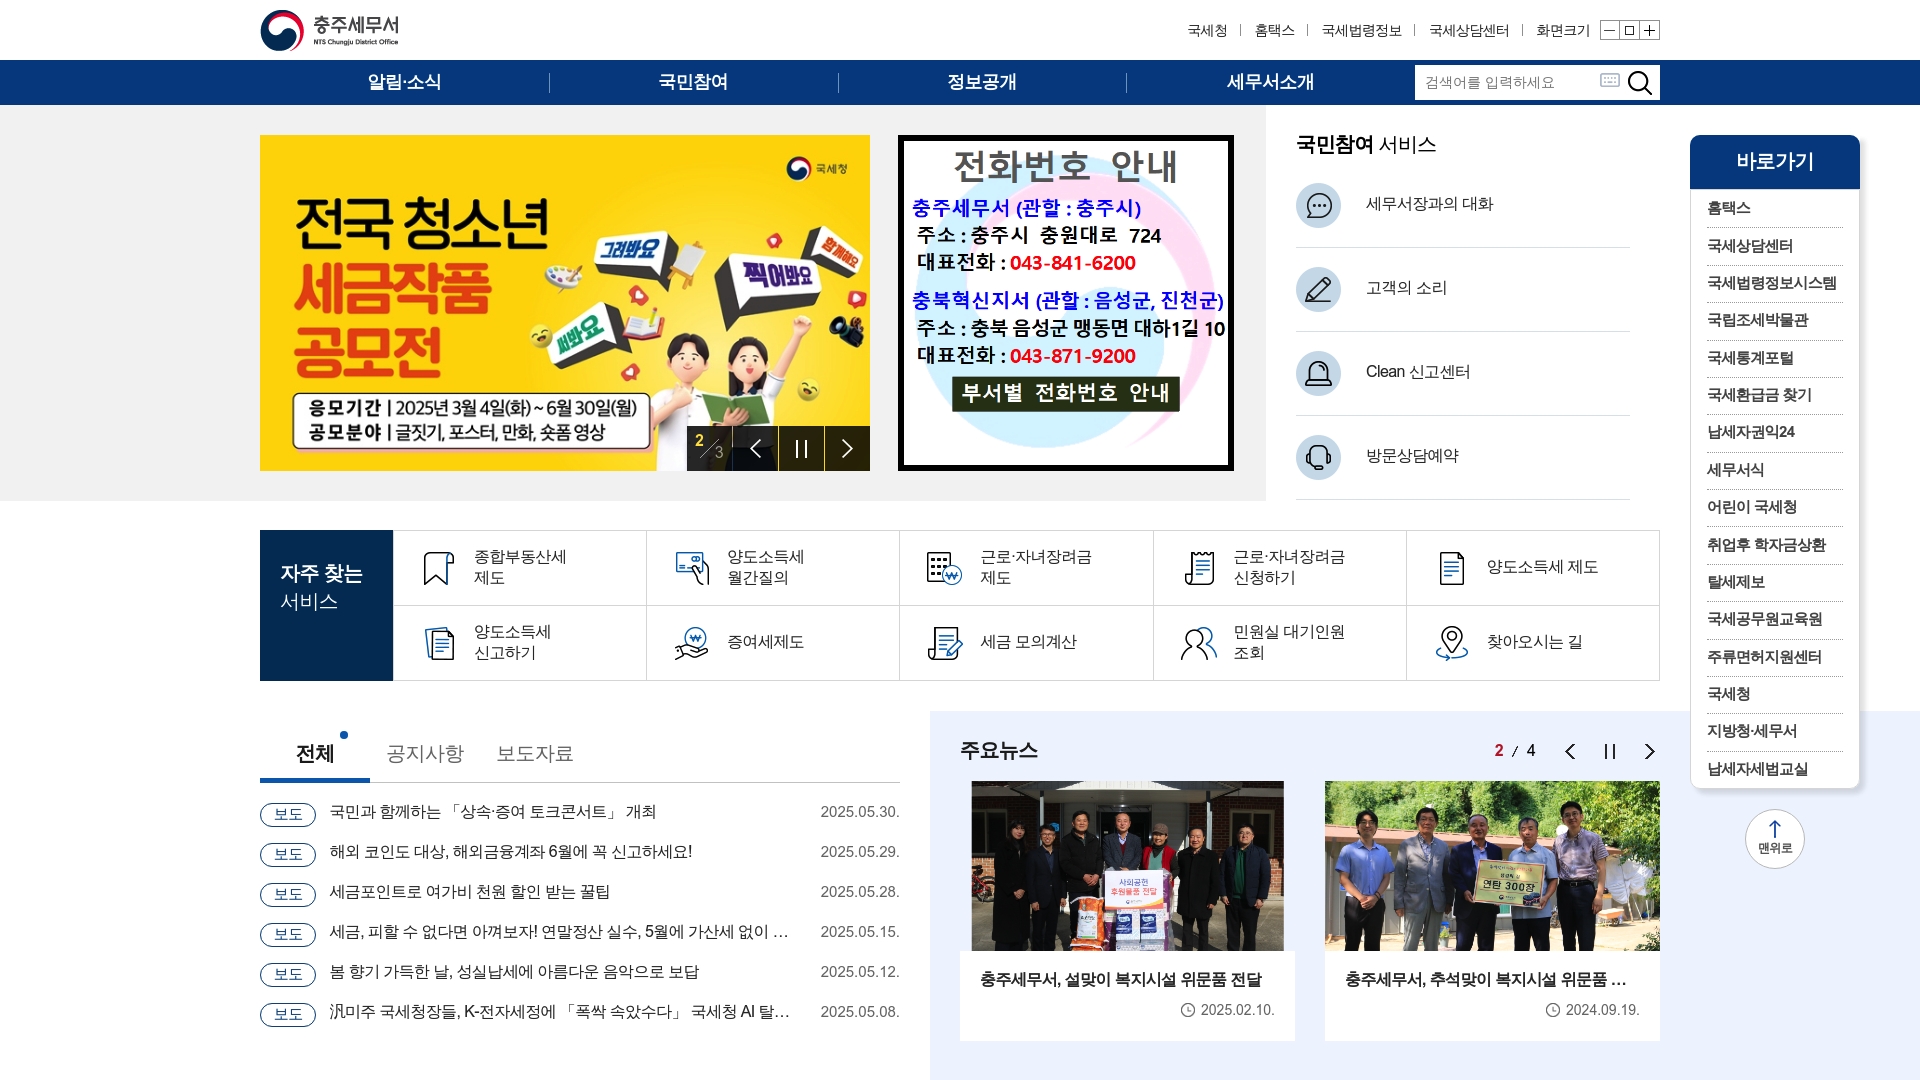Select the 전체 news tab
The width and height of the screenshot is (1920, 1080).
pyautogui.click(x=315, y=754)
